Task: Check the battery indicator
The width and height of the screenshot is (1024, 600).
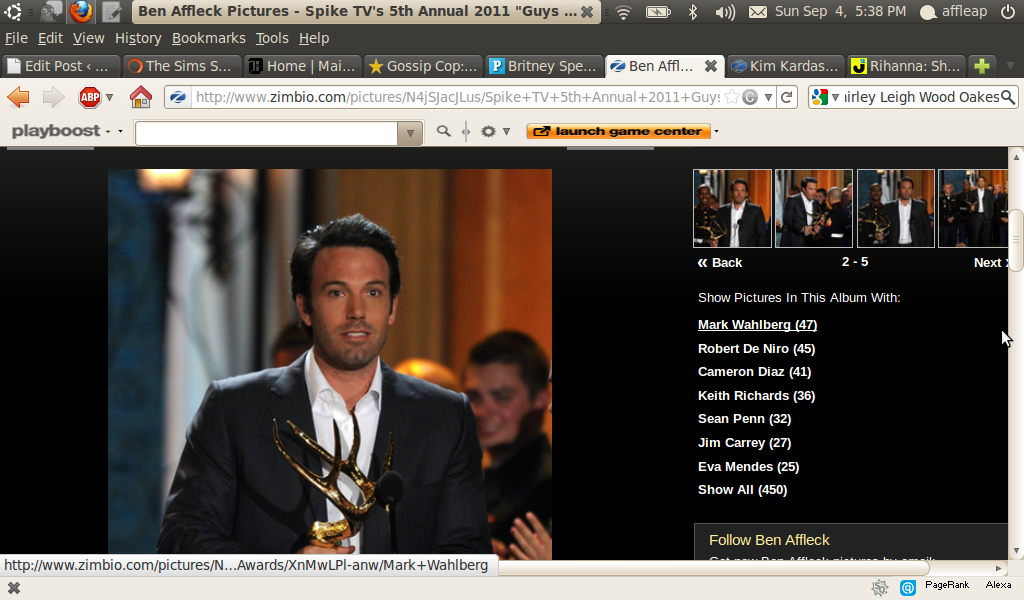Action: click(x=658, y=12)
